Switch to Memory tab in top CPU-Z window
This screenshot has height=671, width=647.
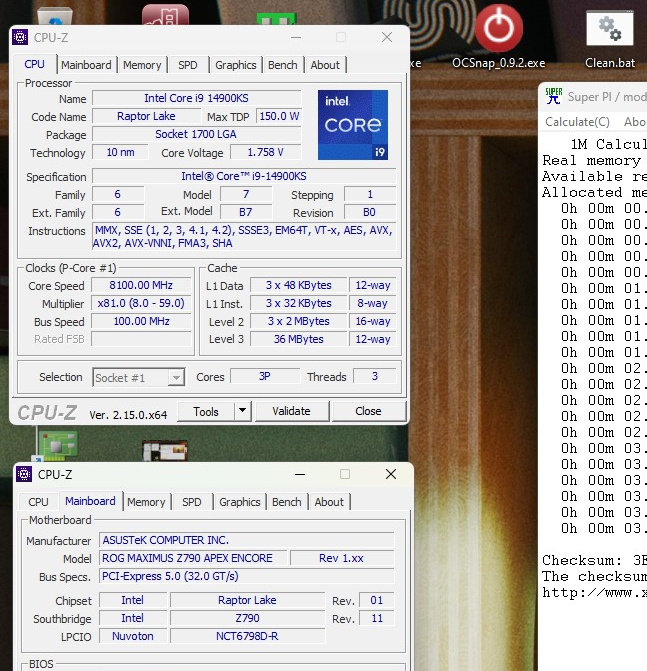tap(142, 65)
